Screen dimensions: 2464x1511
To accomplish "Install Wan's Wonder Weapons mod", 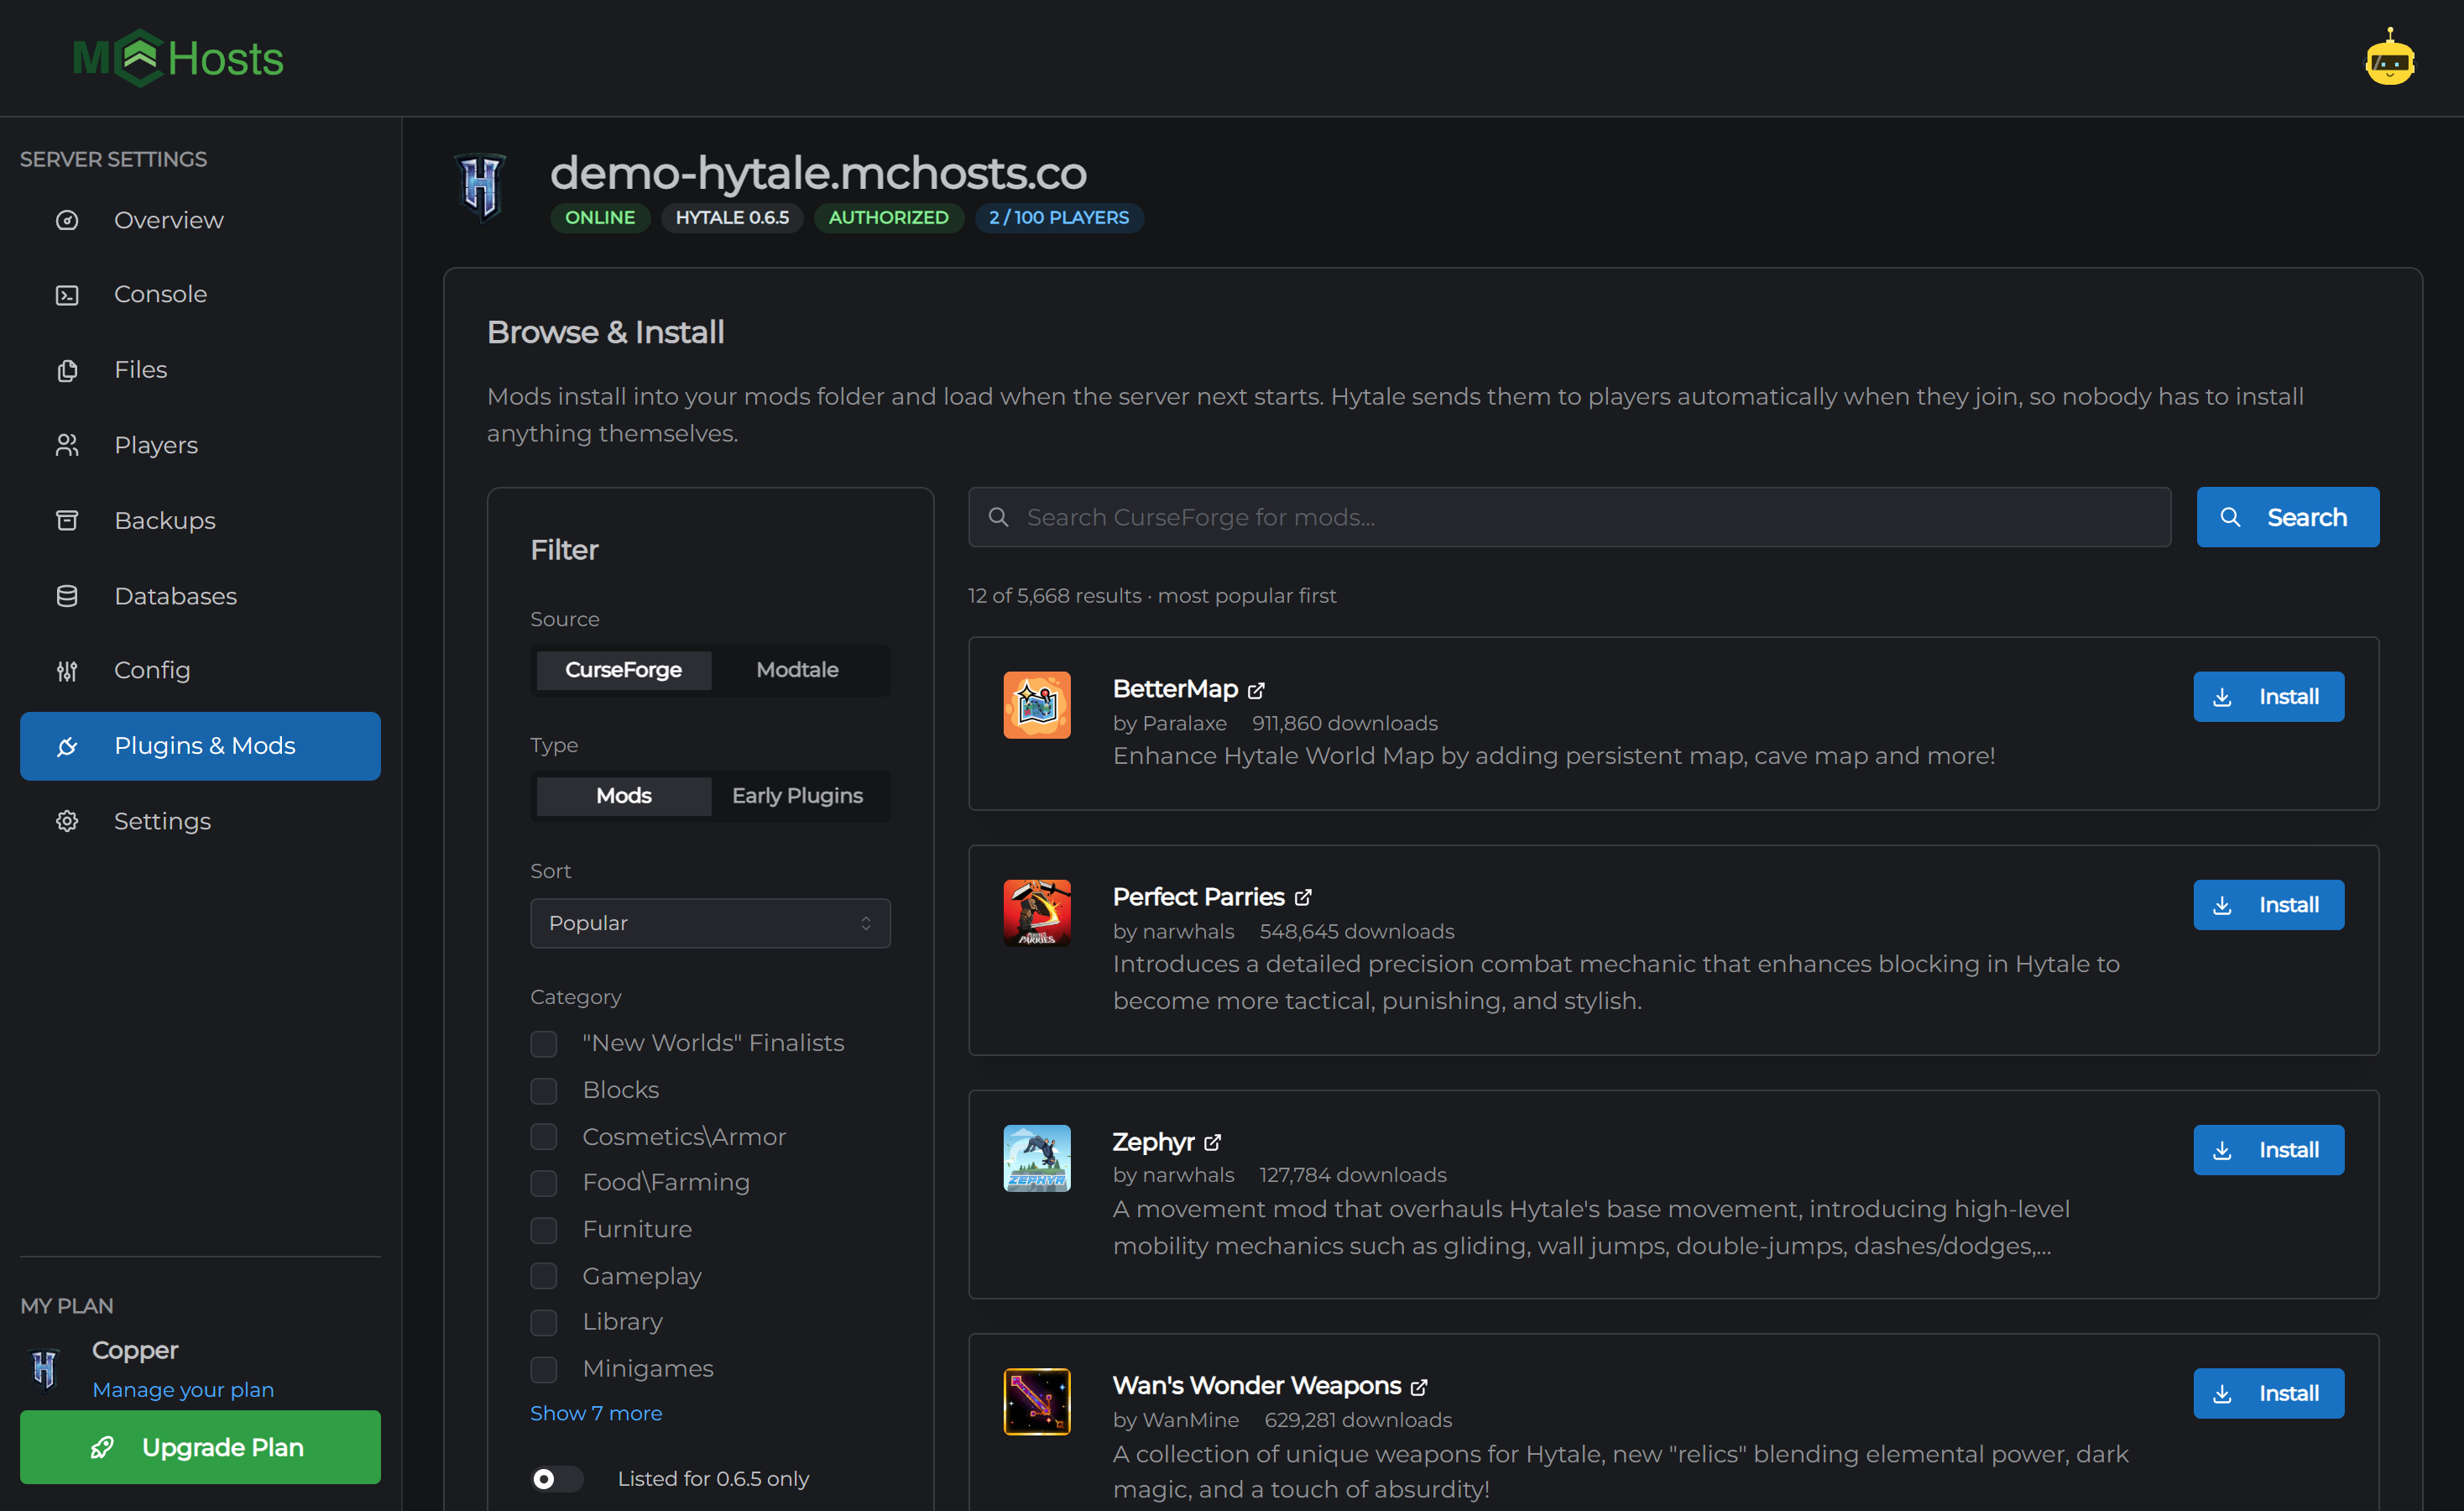I will 2268,1394.
